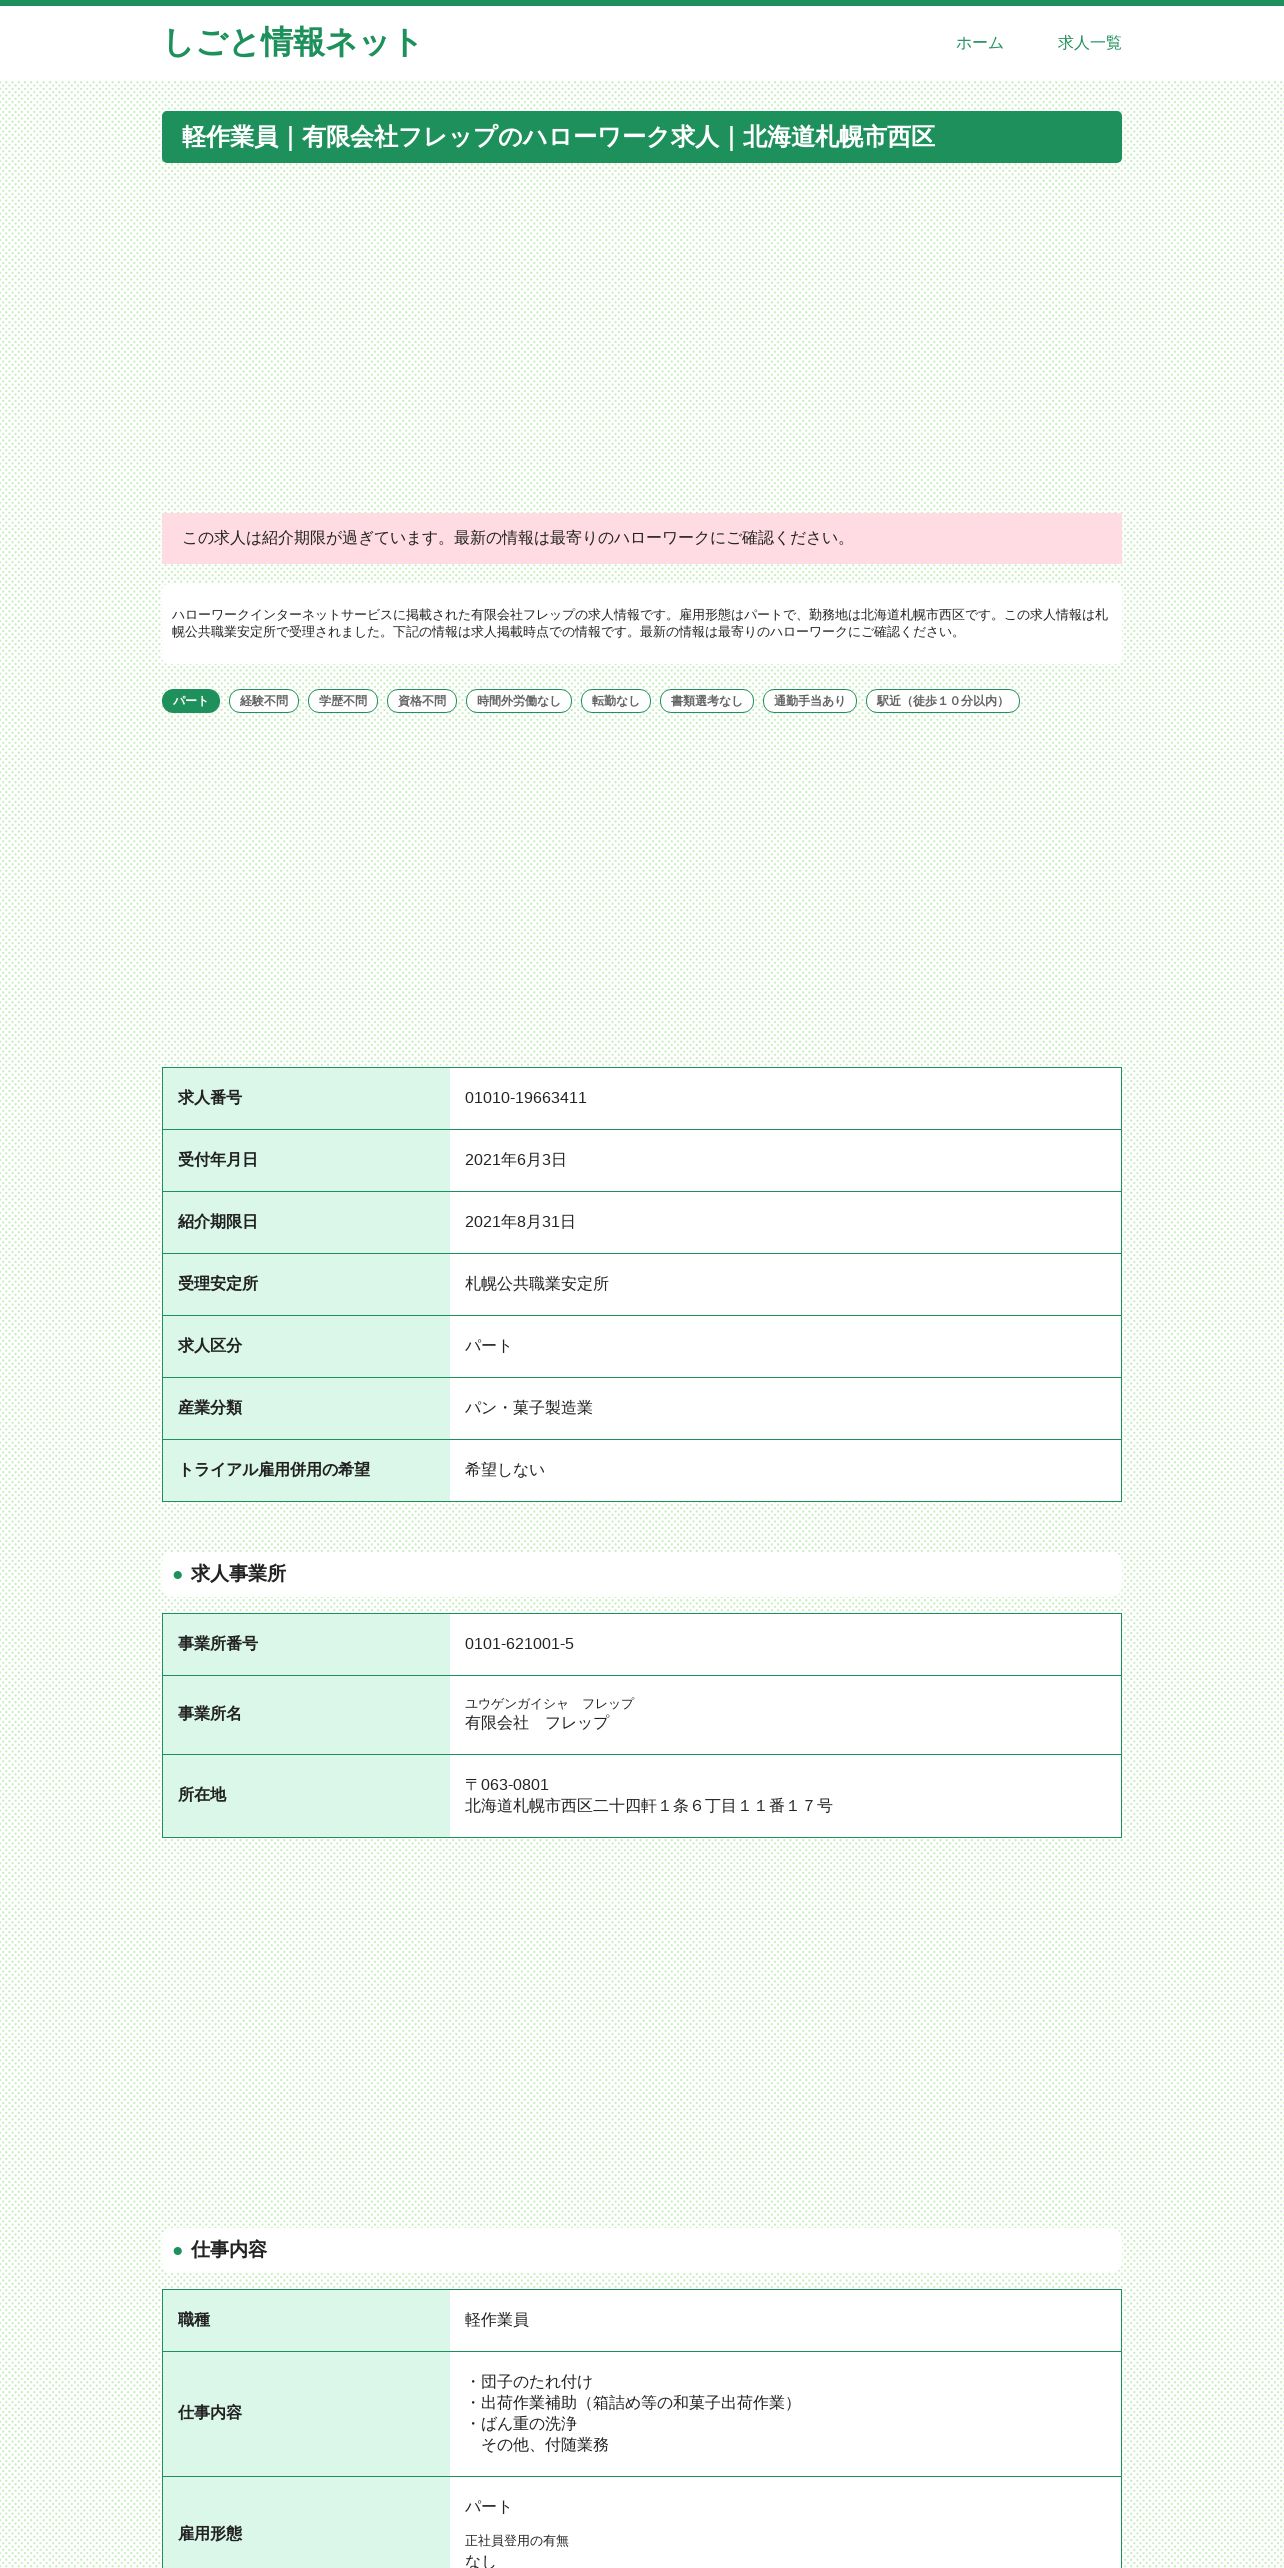This screenshot has height=2568, width=1284.
Task: Click the 通勤手当あり tag
Action: click(810, 701)
